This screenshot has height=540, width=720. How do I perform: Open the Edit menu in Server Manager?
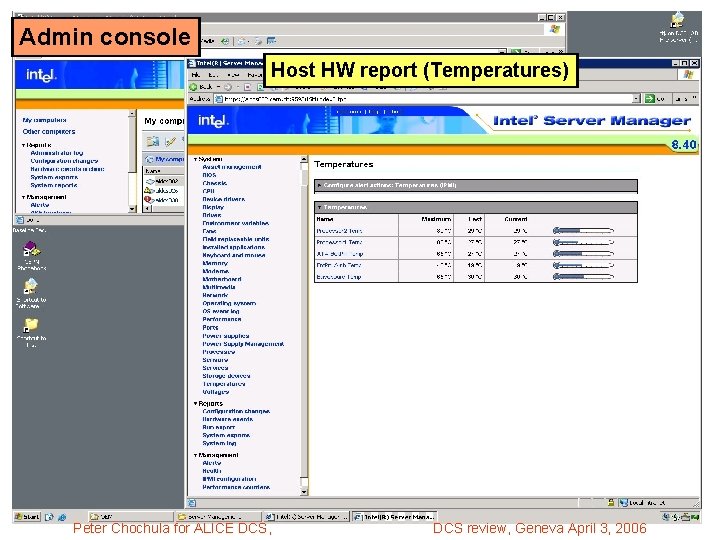pyautogui.click(x=214, y=74)
